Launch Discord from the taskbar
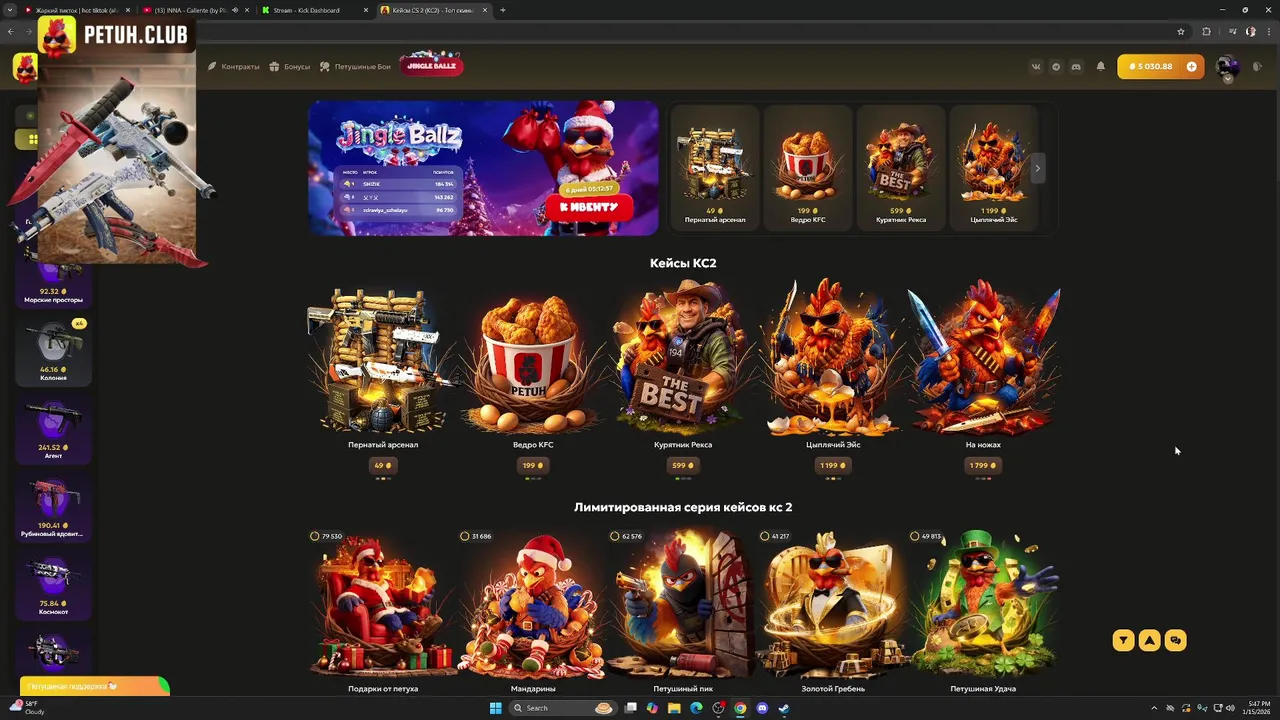1280x720 pixels. pyautogui.click(x=762, y=708)
